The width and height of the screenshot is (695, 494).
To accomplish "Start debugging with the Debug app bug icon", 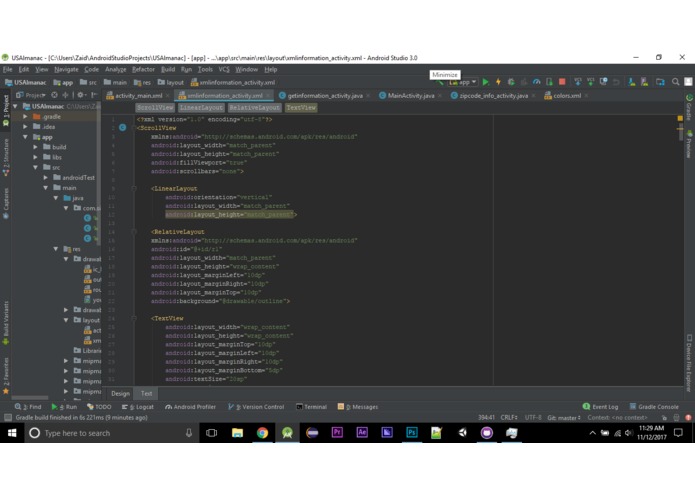I will pos(511,82).
